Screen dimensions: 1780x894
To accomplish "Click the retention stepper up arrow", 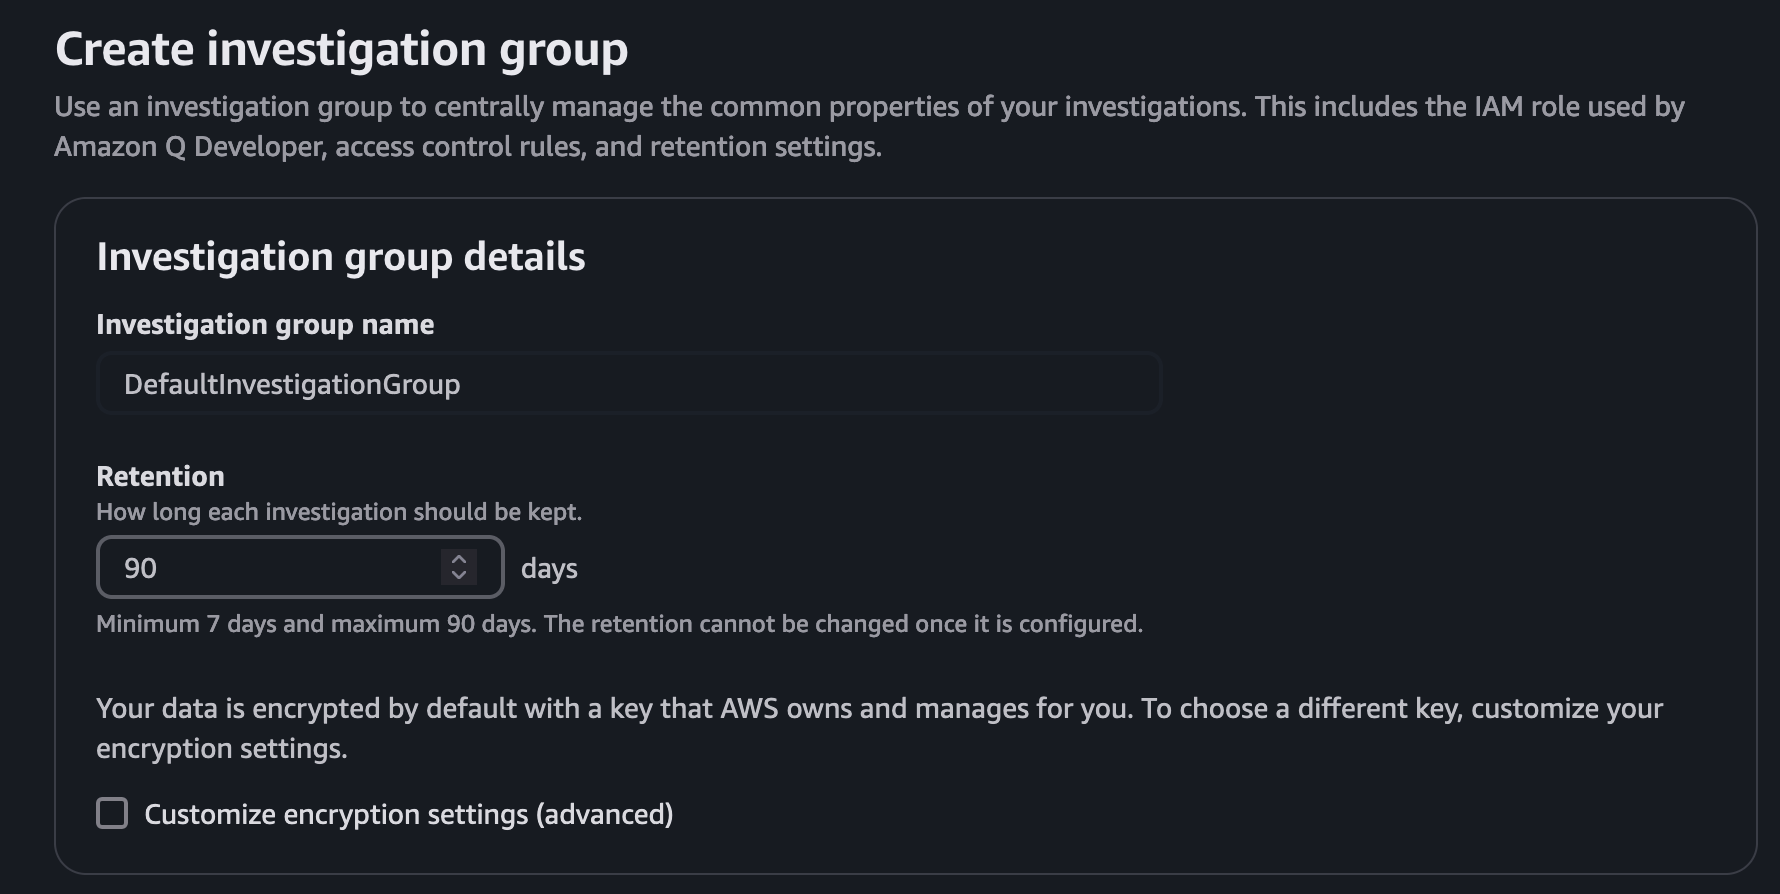I will point(458,558).
